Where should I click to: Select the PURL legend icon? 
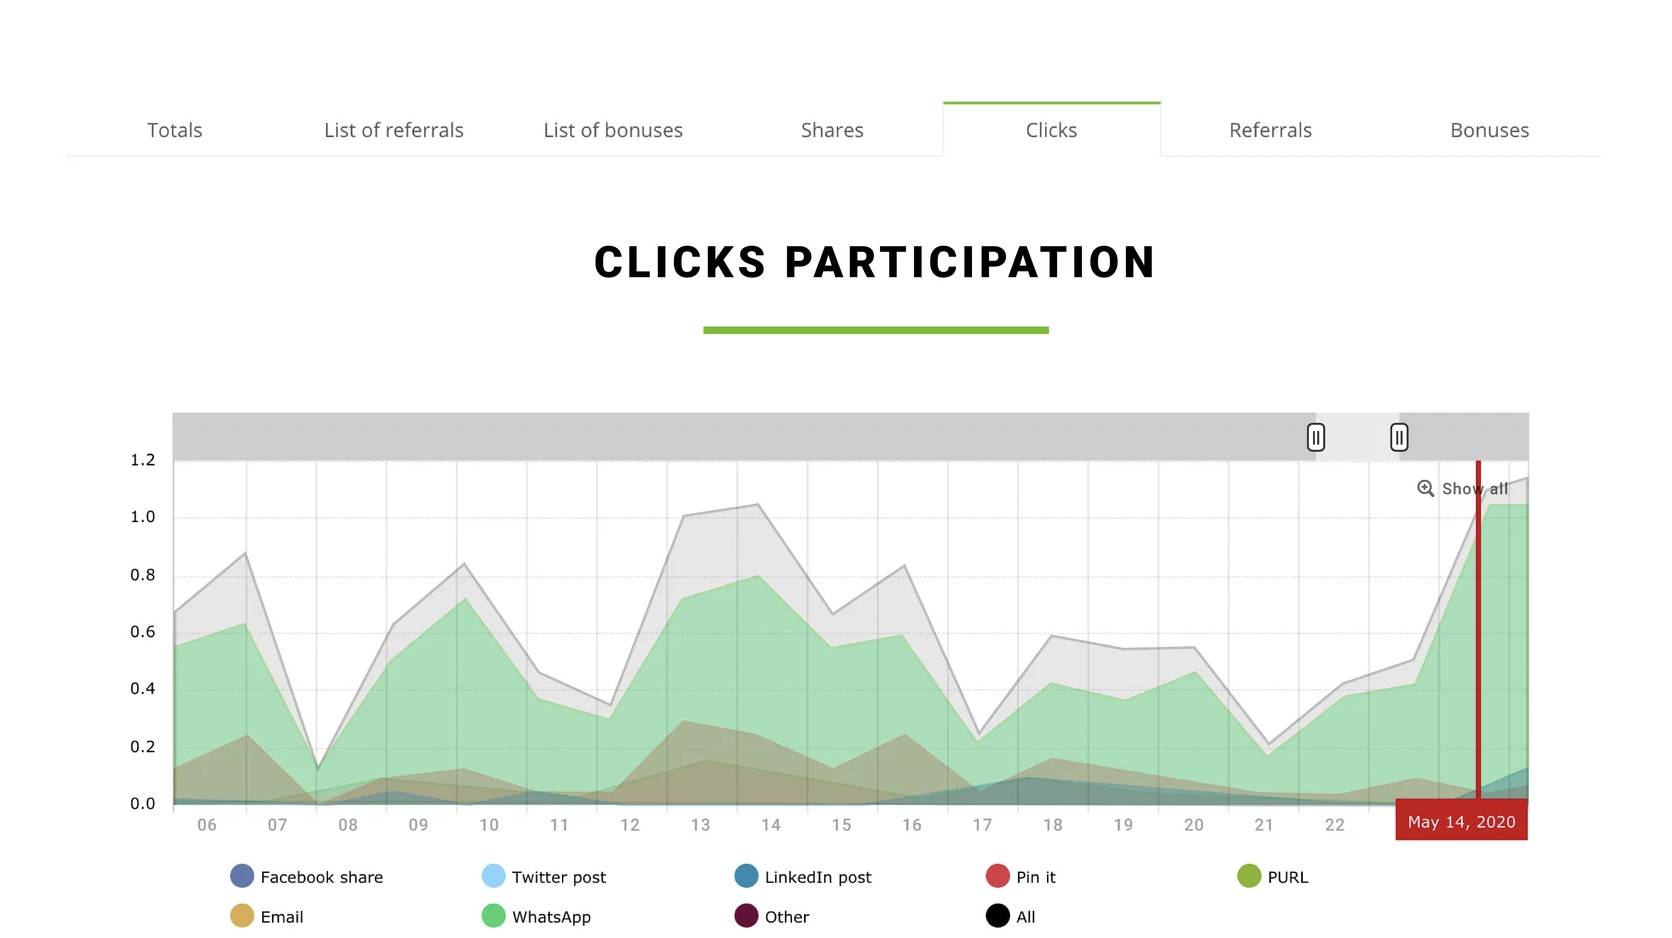1248,875
